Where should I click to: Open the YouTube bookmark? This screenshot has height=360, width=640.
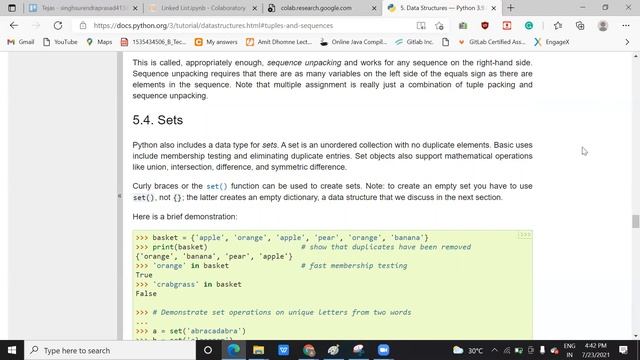pyautogui.click(x=60, y=42)
